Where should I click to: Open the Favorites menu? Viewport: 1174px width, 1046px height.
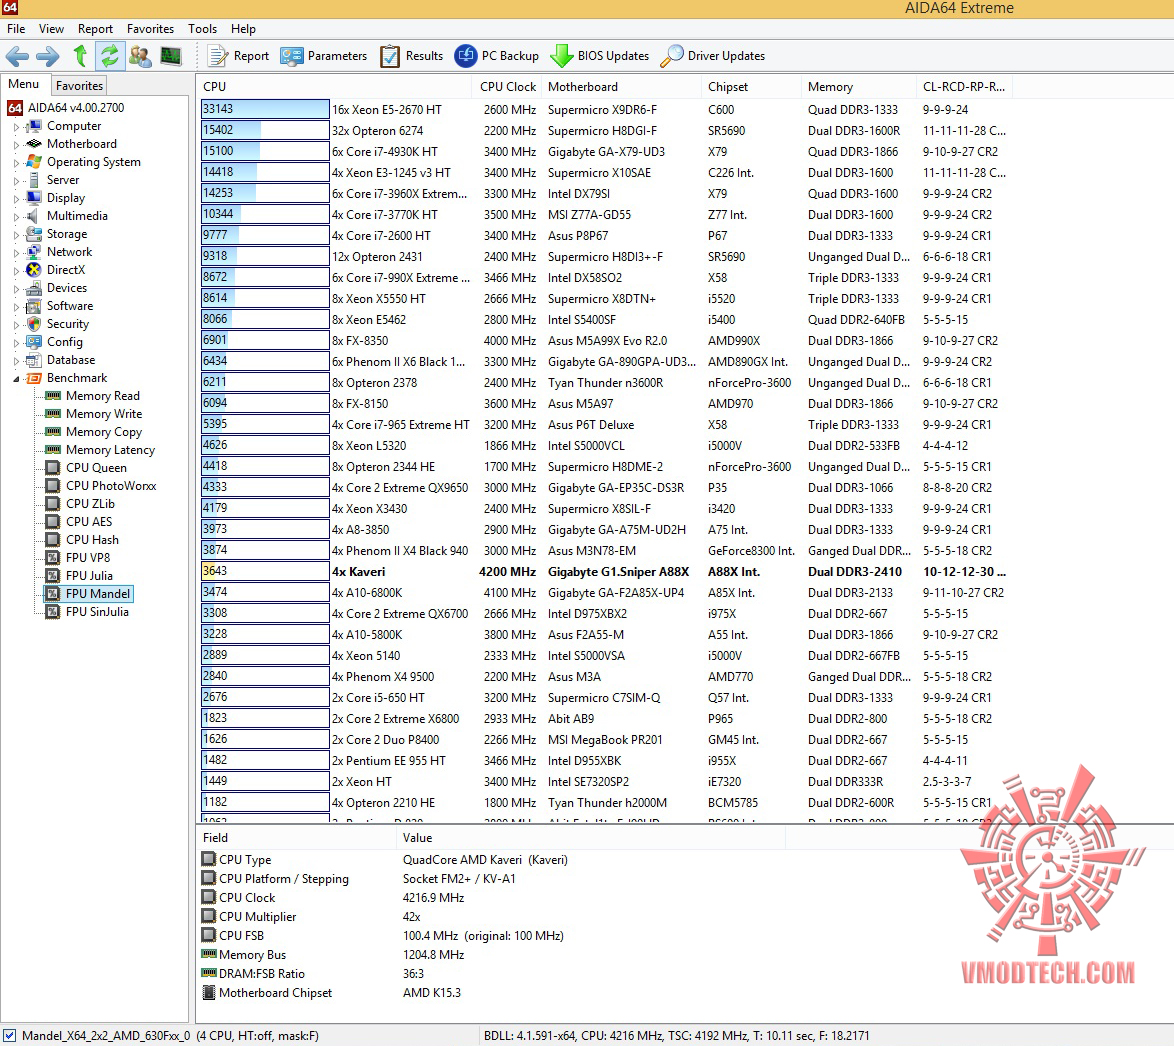(x=150, y=28)
